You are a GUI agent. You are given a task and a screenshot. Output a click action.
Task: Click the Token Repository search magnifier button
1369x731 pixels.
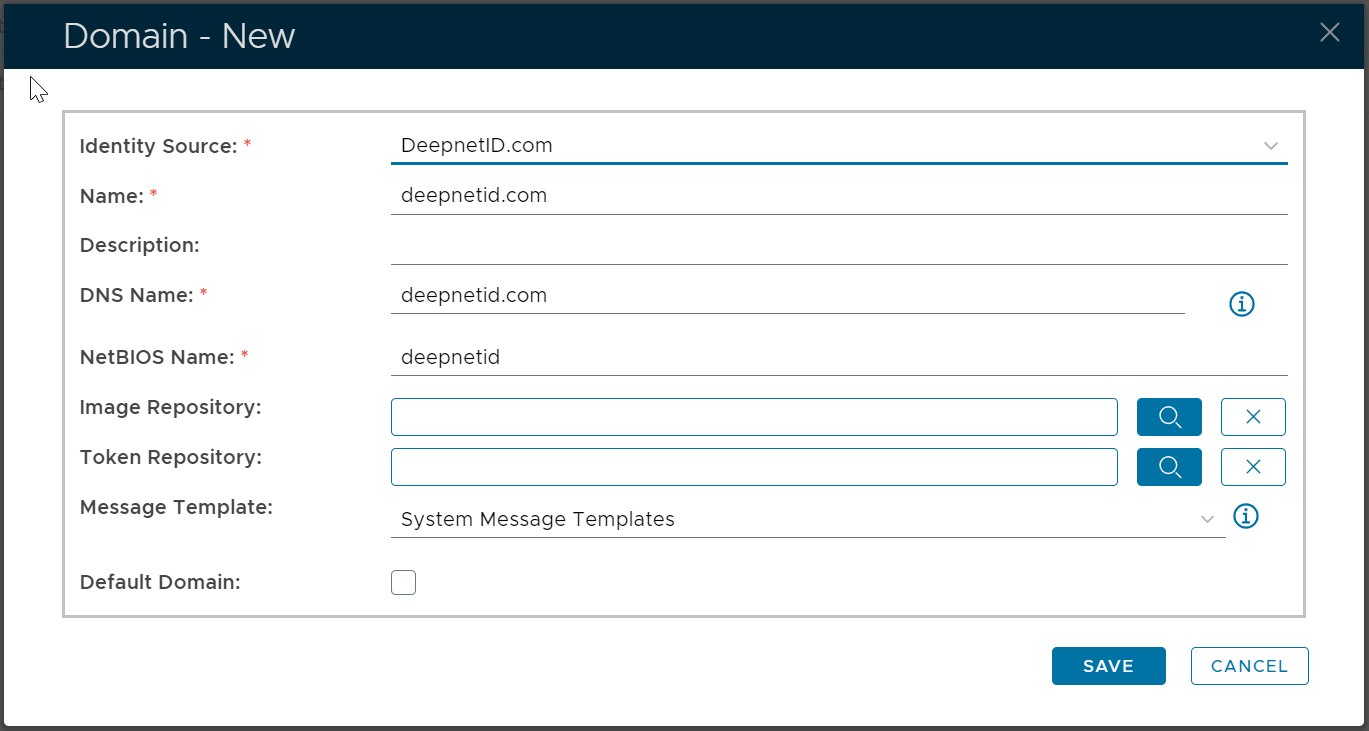tap(1169, 467)
